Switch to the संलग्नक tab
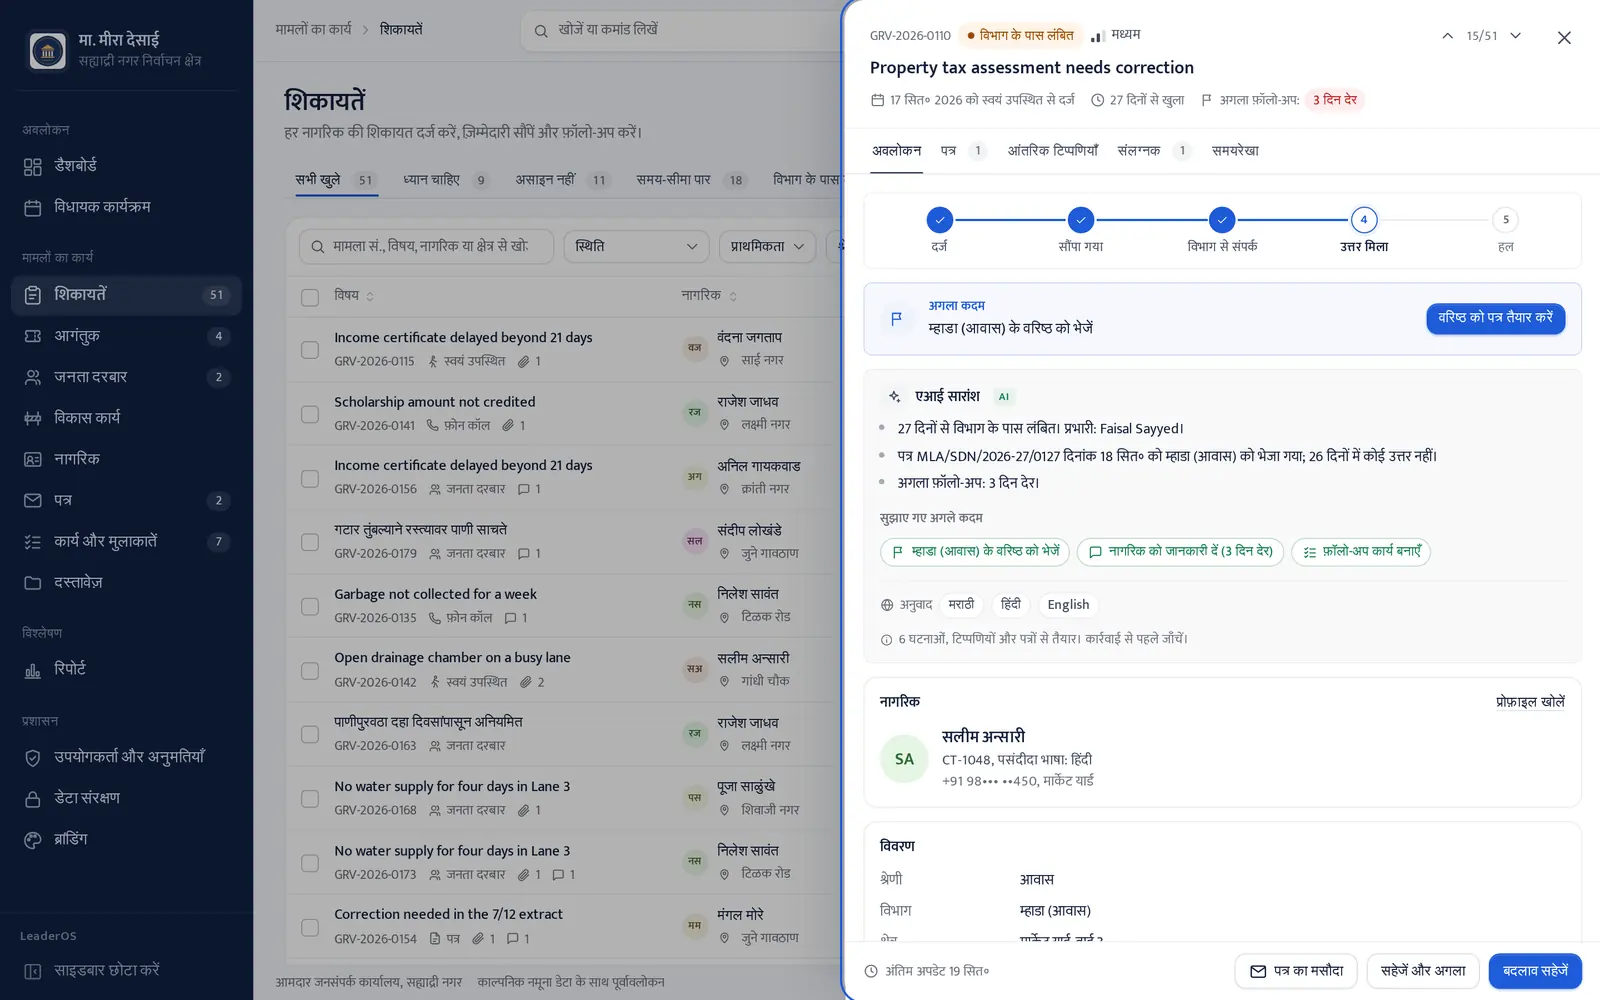This screenshot has height=1000, width=1600. click(1153, 151)
